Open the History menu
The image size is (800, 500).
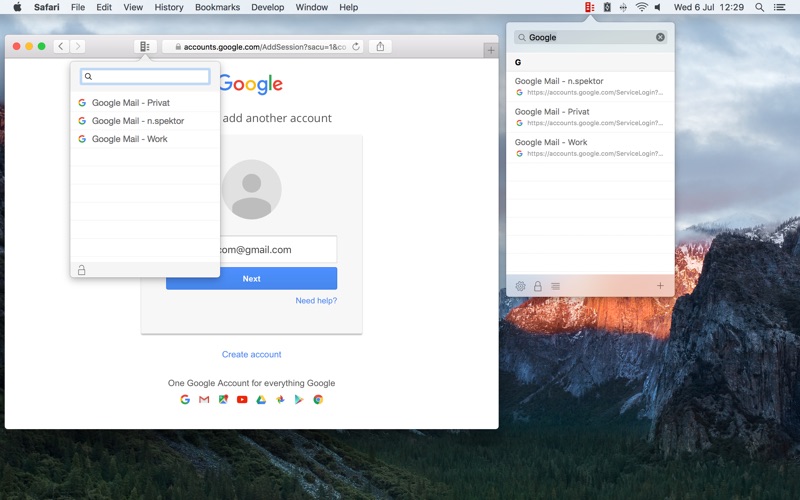pyautogui.click(x=169, y=7)
